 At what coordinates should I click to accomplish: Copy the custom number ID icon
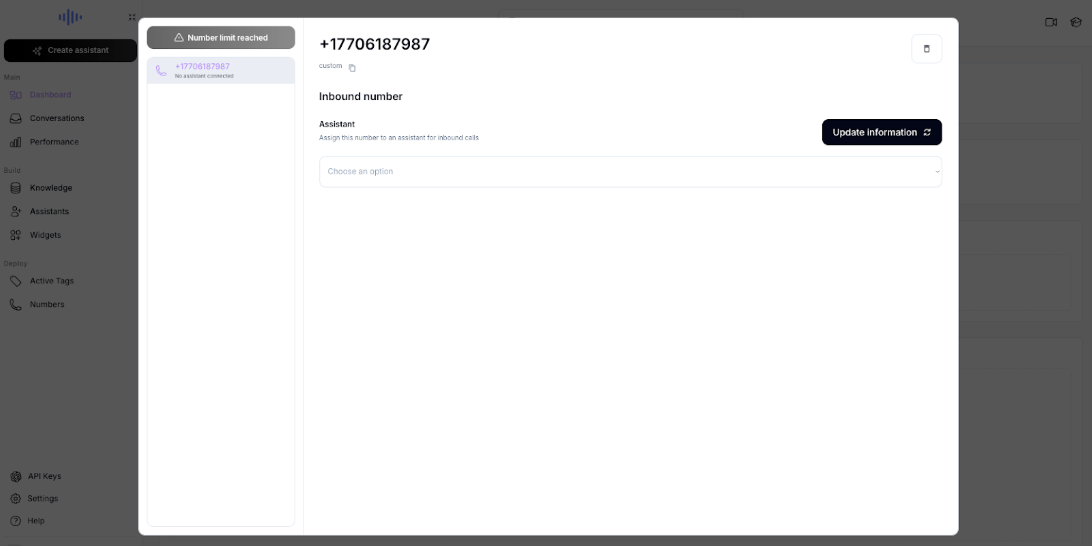point(352,68)
